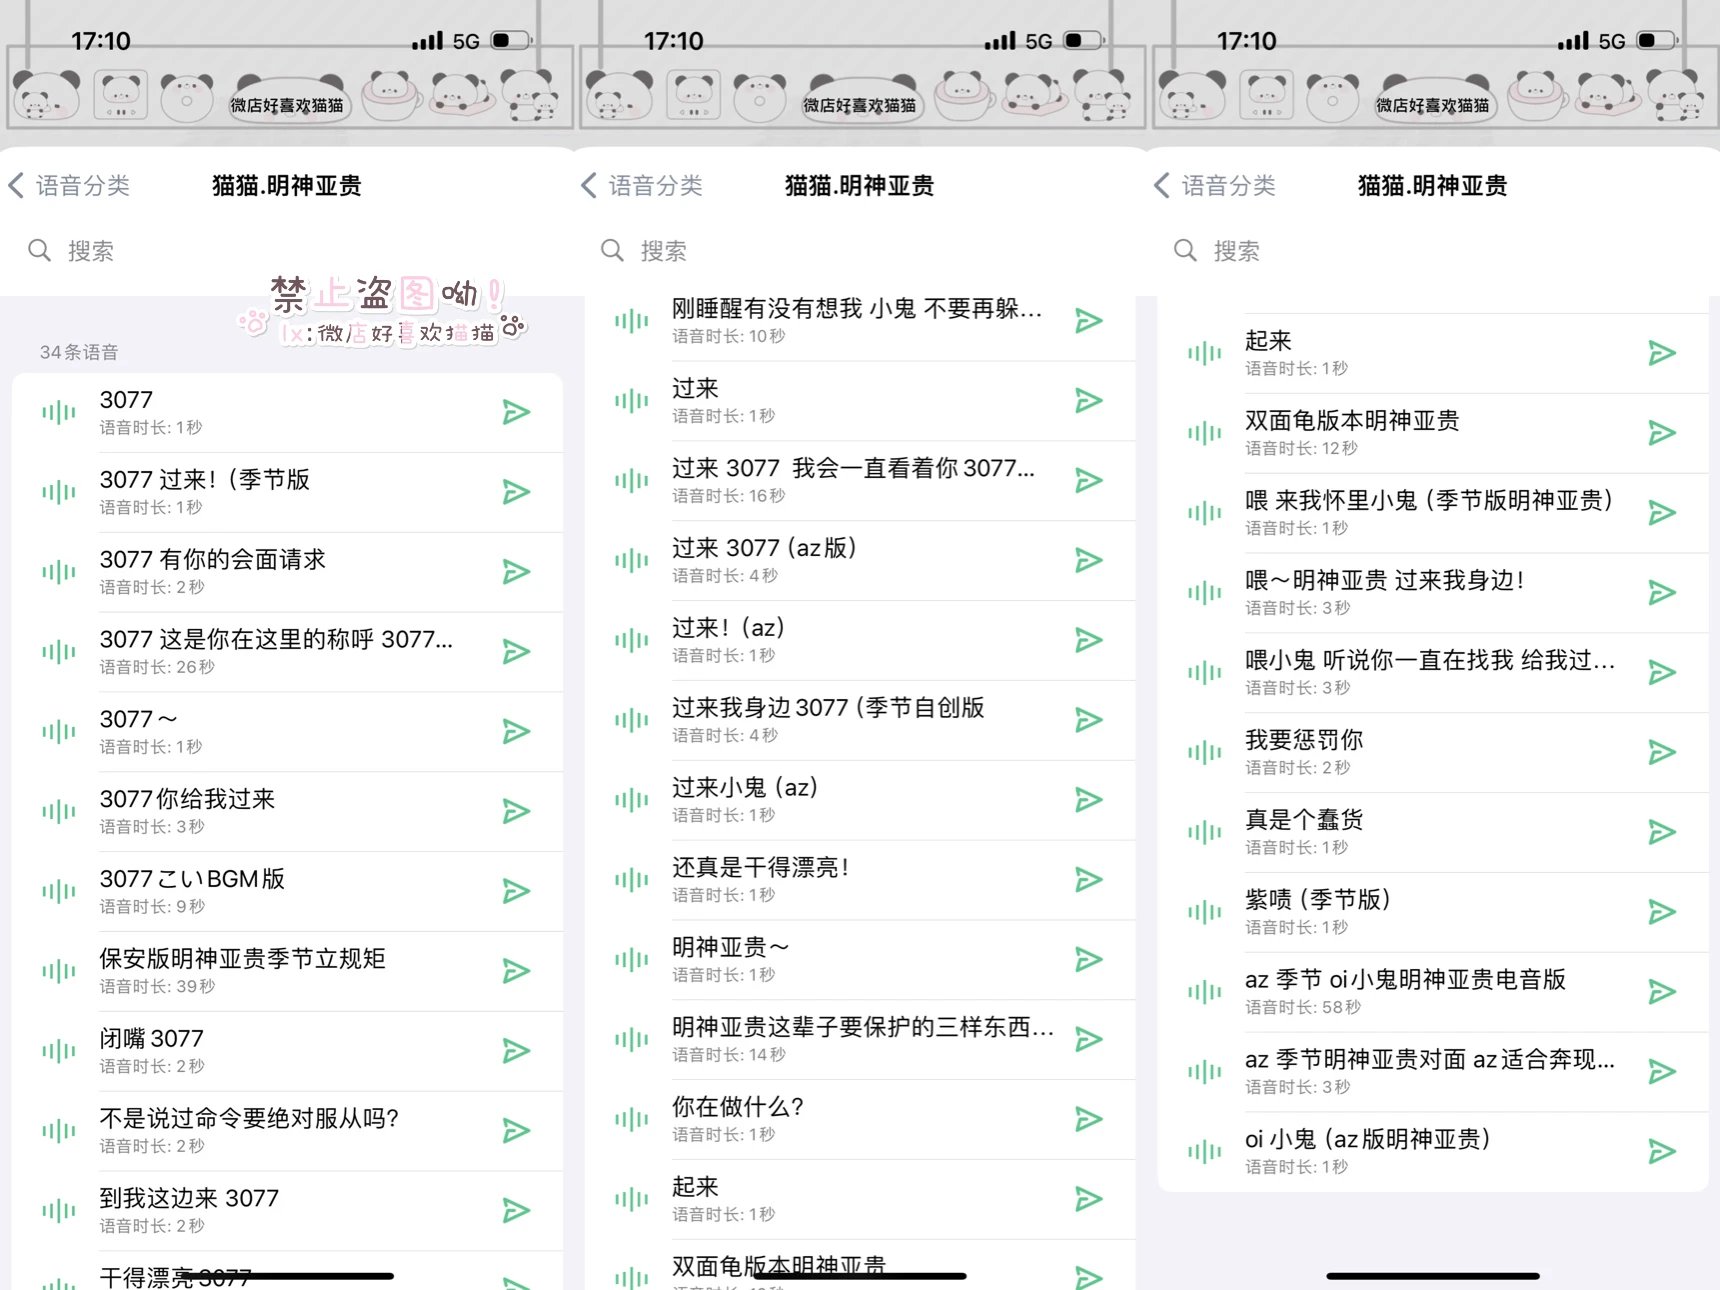The width and height of the screenshot is (1720, 1290).
Task: Send the "3077こいBGM版" clip
Action: tap(516, 891)
